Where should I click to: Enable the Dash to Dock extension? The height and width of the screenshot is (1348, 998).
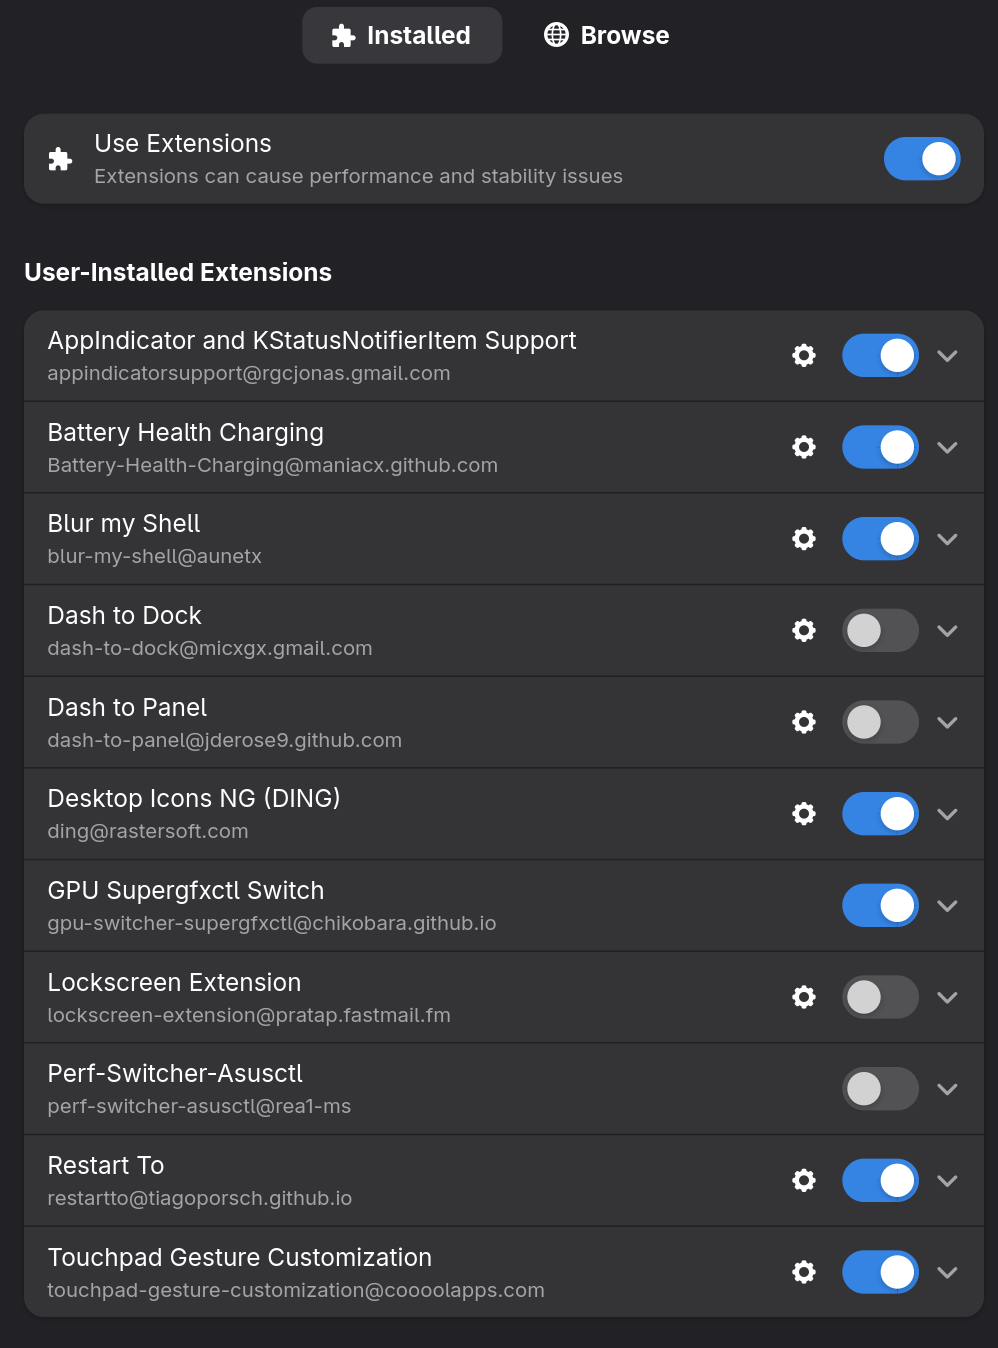point(880,631)
